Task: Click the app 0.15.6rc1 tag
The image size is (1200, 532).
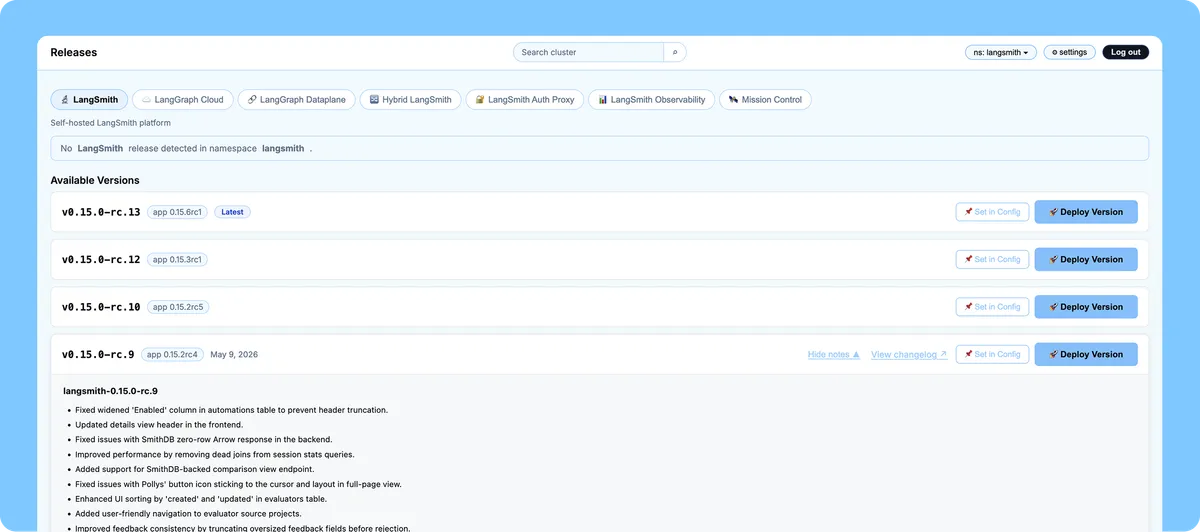Action: tap(177, 212)
